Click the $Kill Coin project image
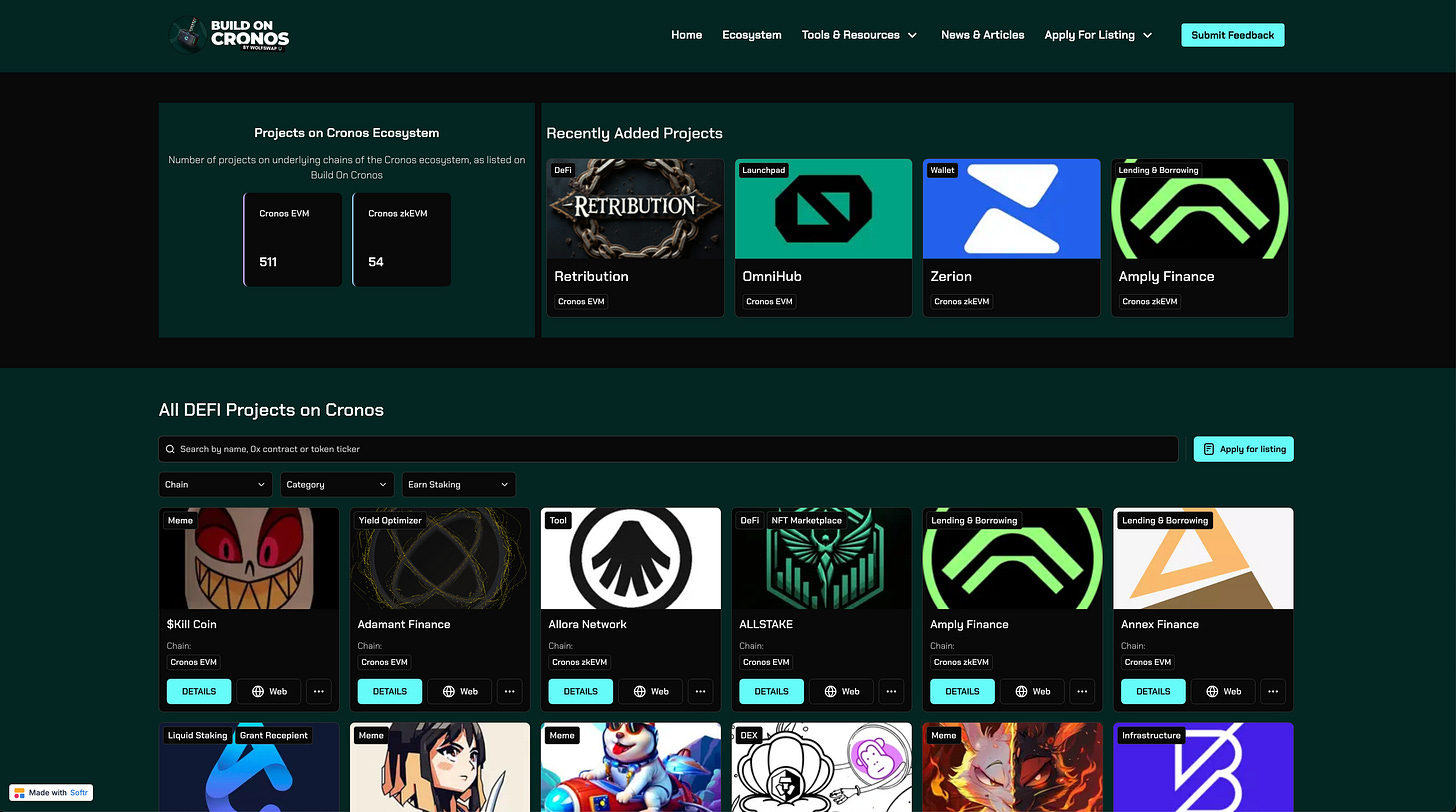Screen dimensions: 1456x812 coord(249,558)
